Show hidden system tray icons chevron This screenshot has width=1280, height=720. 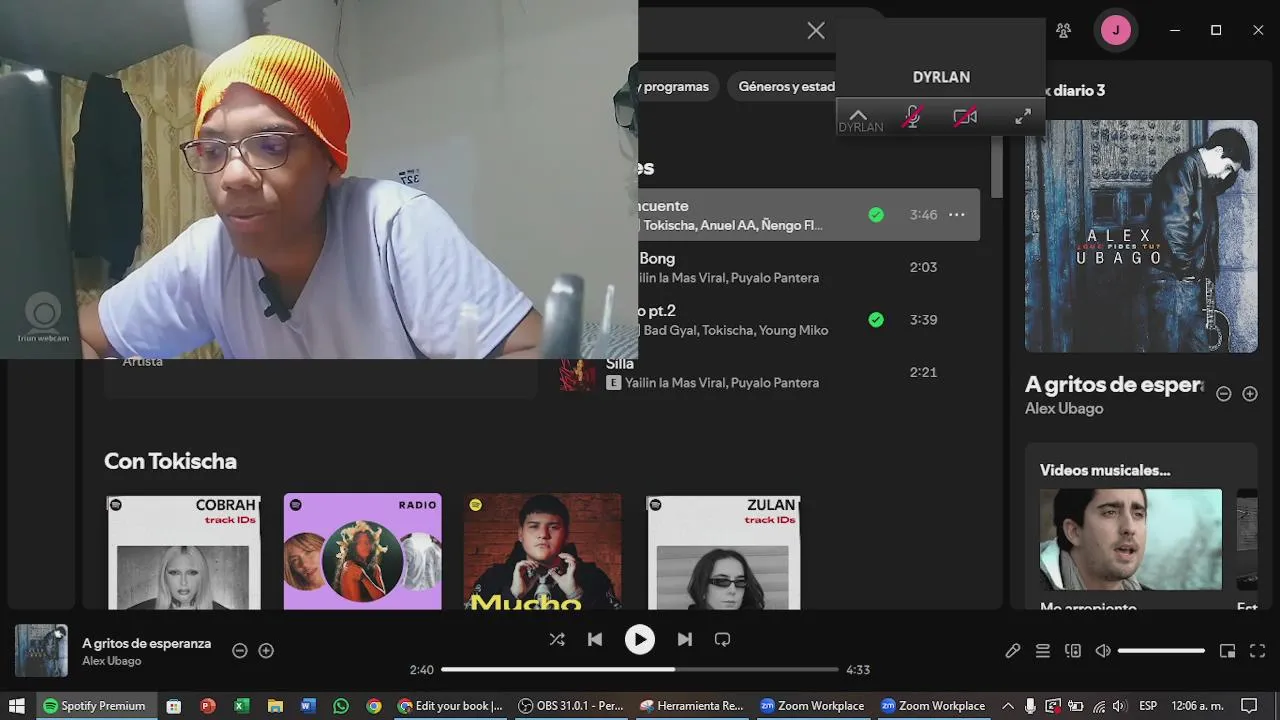point(1008,706)
